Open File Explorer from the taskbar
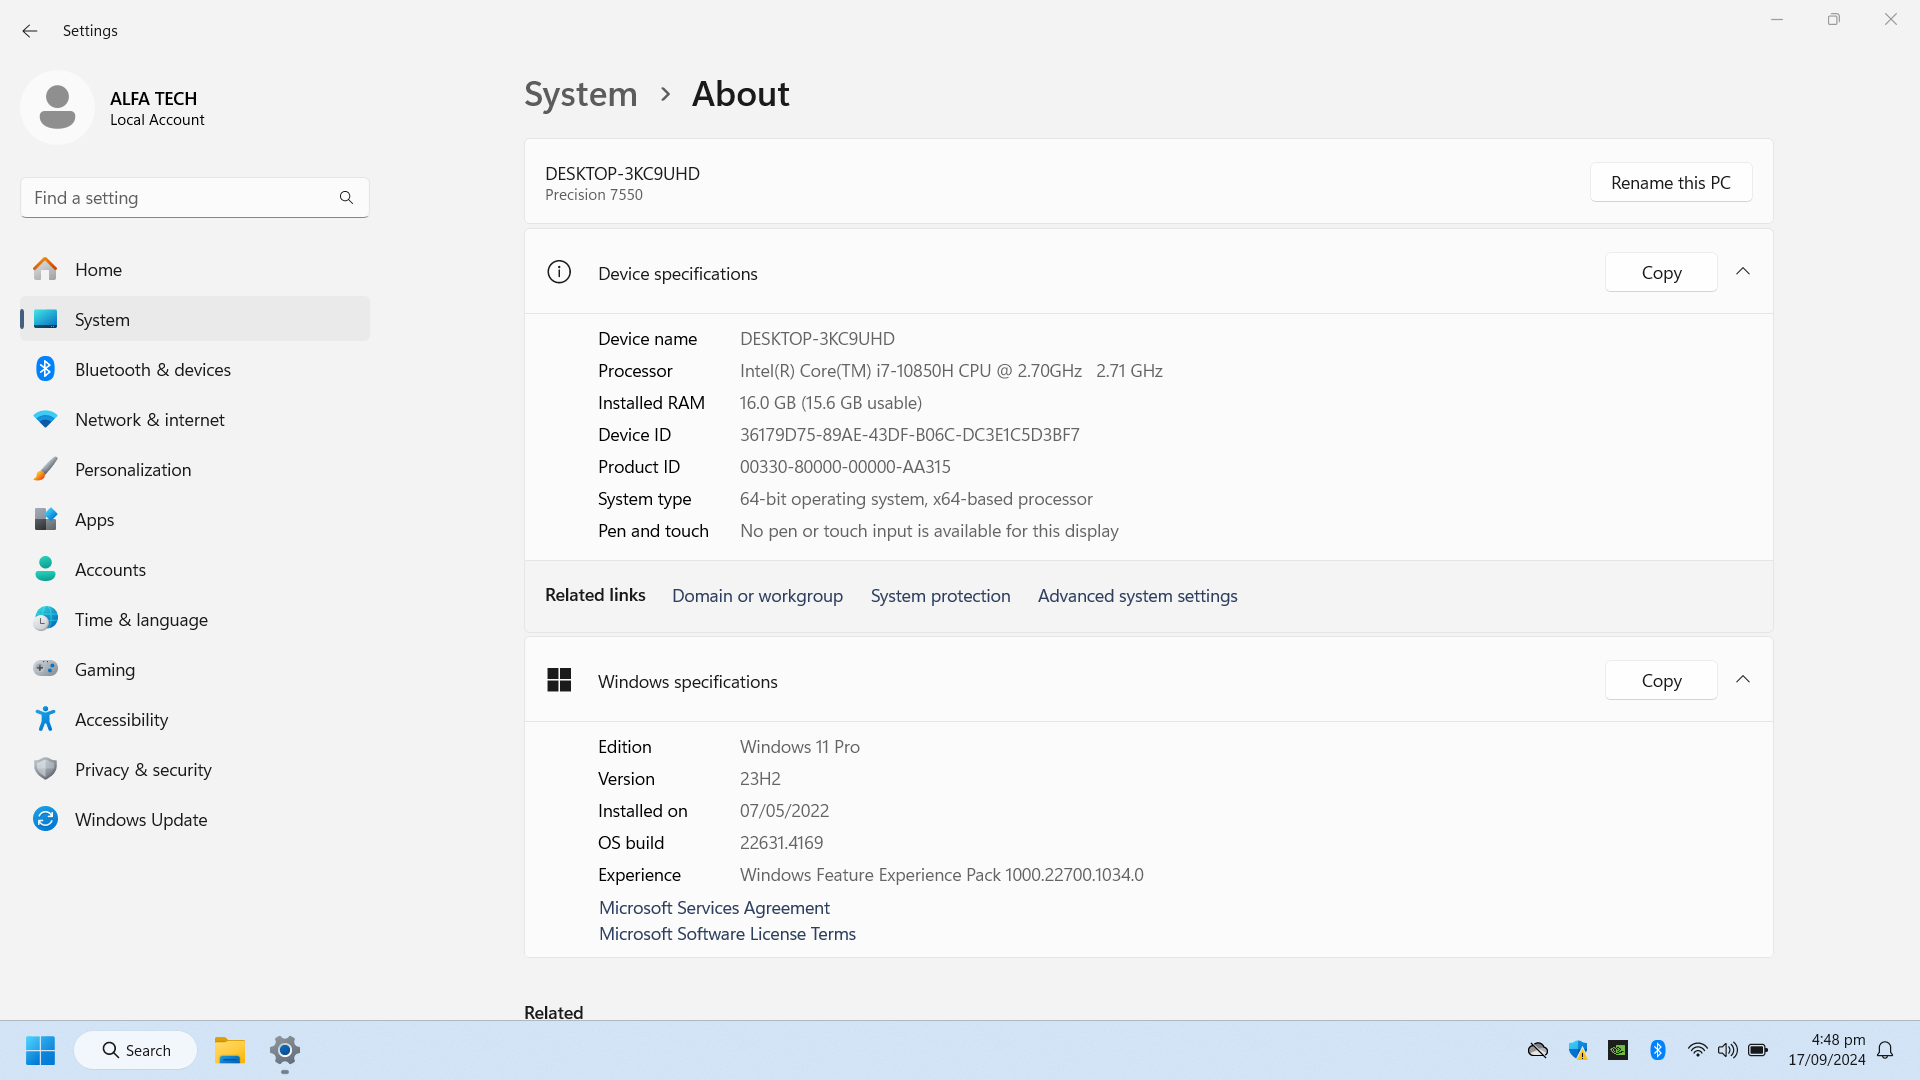The width and height of the screenshot is (1920, 1080). (230, 1050)
